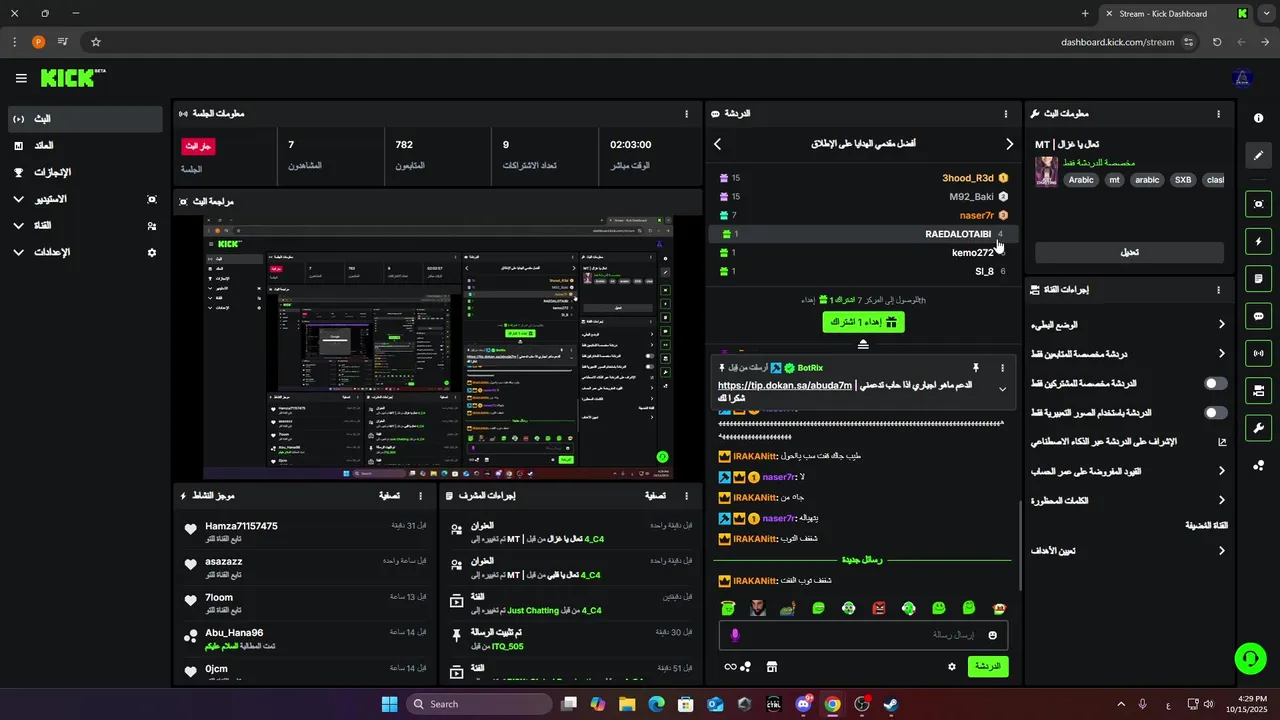
Task: Expand the set goals row
Action: pos(1128,550)
